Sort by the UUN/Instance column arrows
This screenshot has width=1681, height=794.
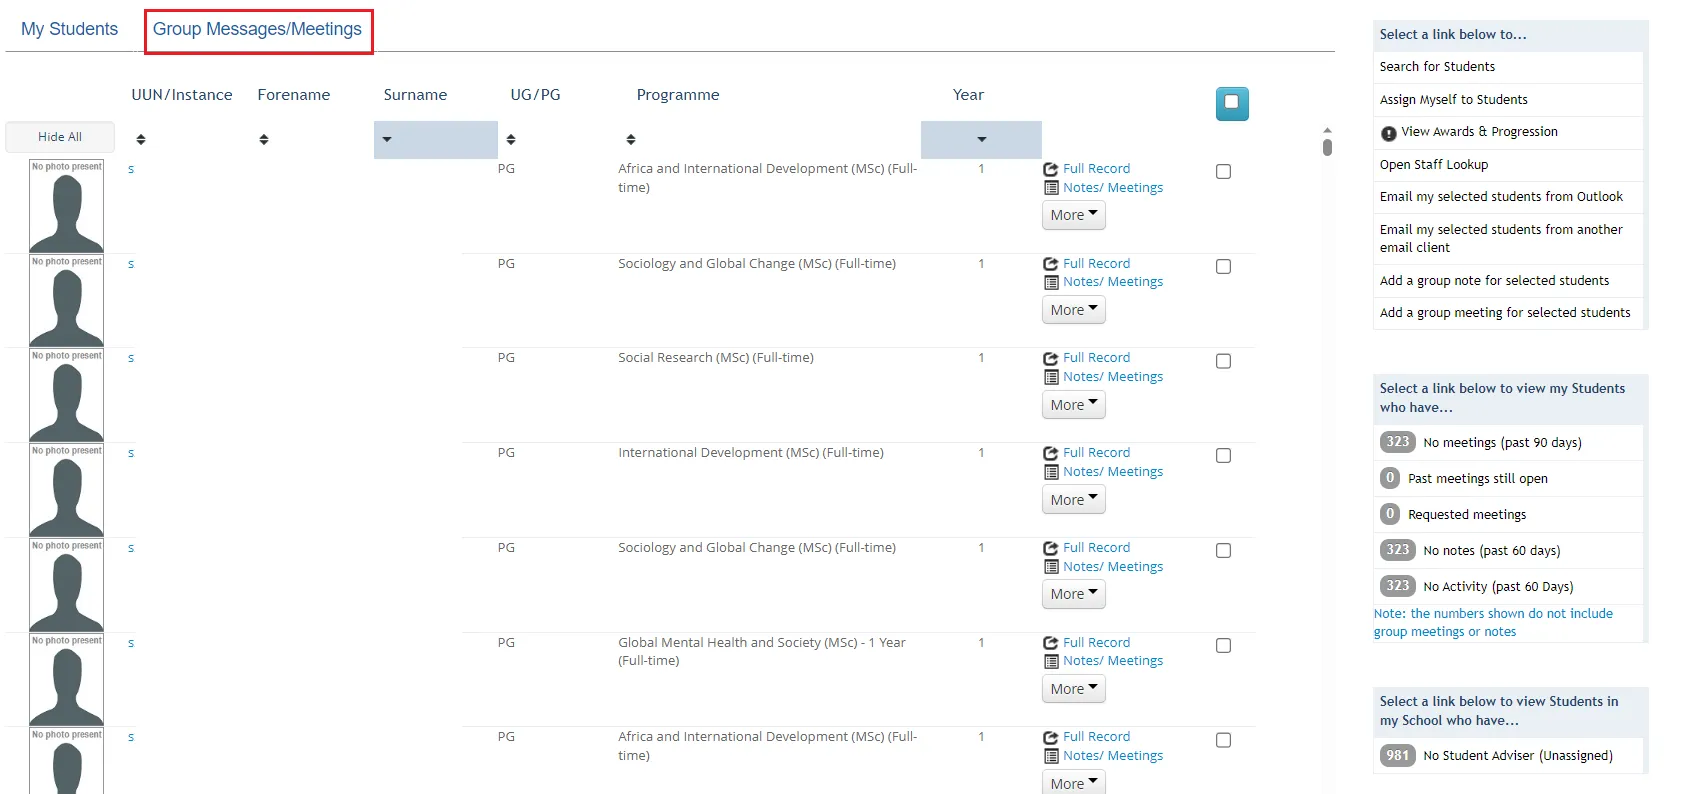point(141,140)
